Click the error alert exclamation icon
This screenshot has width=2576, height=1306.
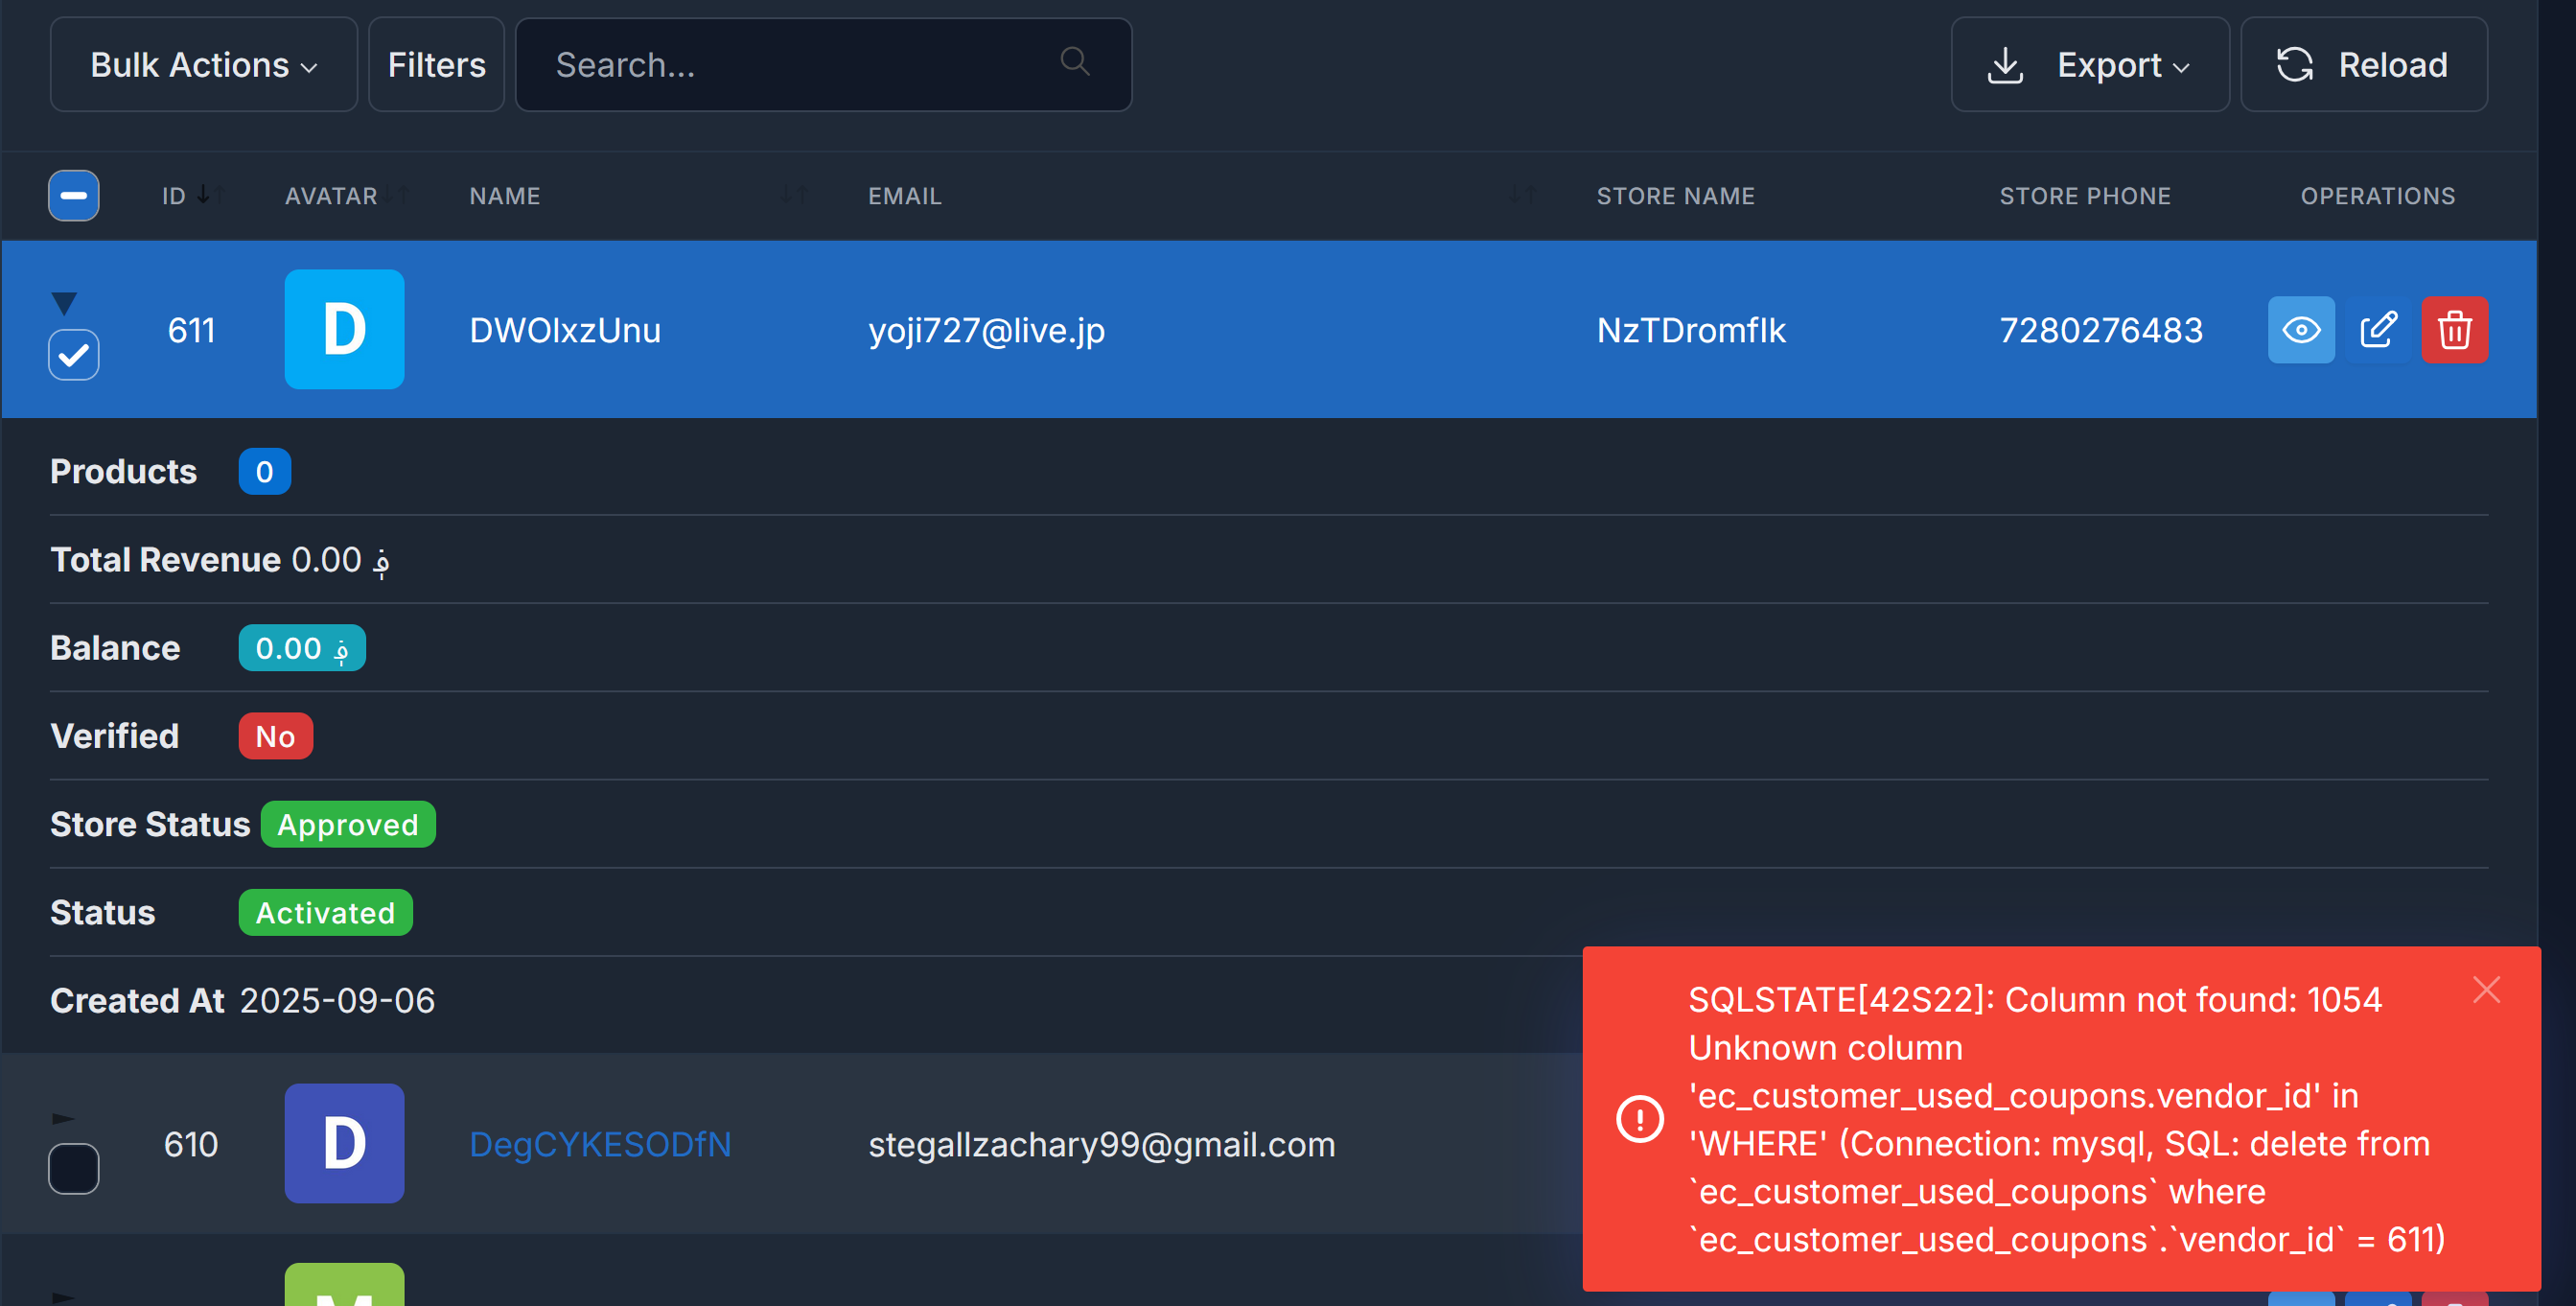tap(1639, 1118)
